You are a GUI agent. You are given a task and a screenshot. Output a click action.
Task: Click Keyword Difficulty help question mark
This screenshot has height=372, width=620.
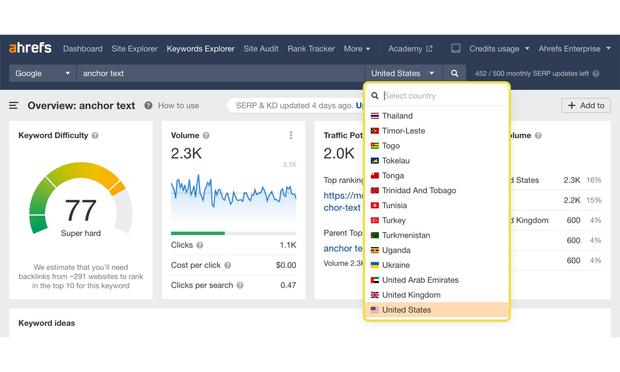point(95,135)
